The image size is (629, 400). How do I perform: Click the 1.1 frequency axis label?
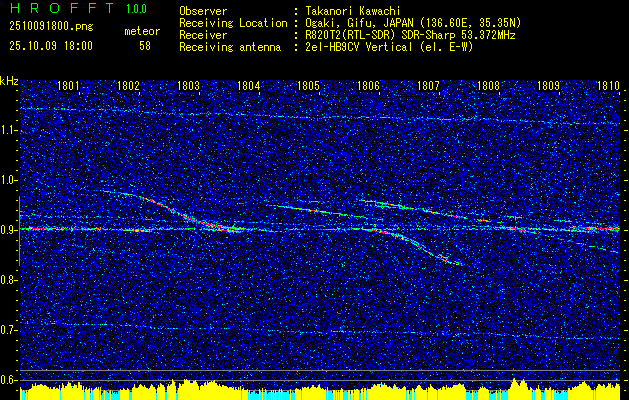[8, 130]
